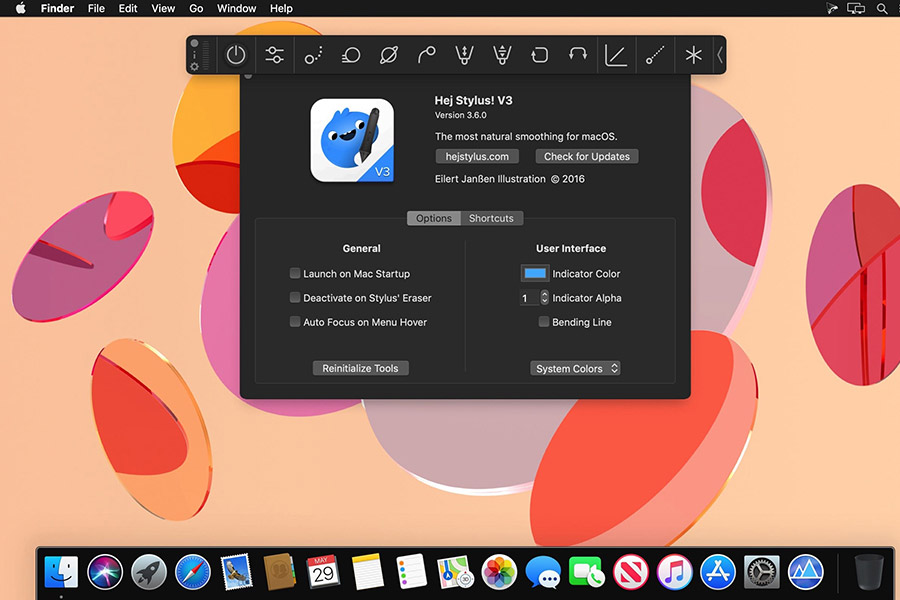900x600 pixels.
Task: Switch to the Shortcuts tab
Action: coord(491,218)
